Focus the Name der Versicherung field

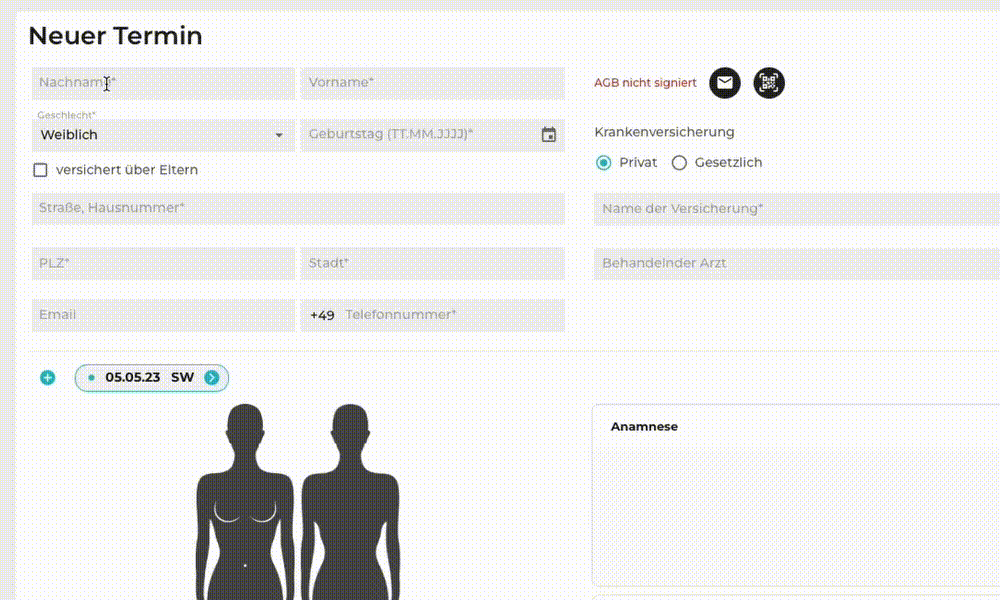click(797, 209)
